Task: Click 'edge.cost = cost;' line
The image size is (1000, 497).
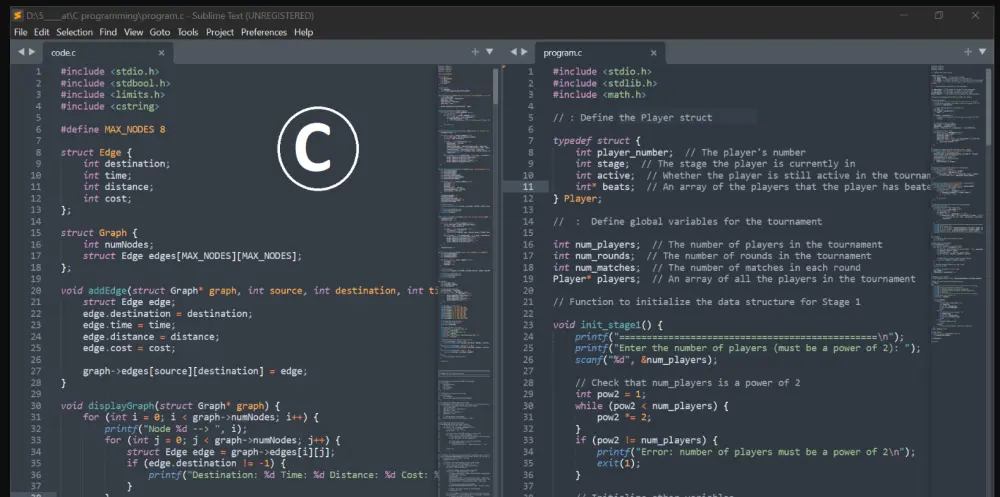Action: coord(129,348)
